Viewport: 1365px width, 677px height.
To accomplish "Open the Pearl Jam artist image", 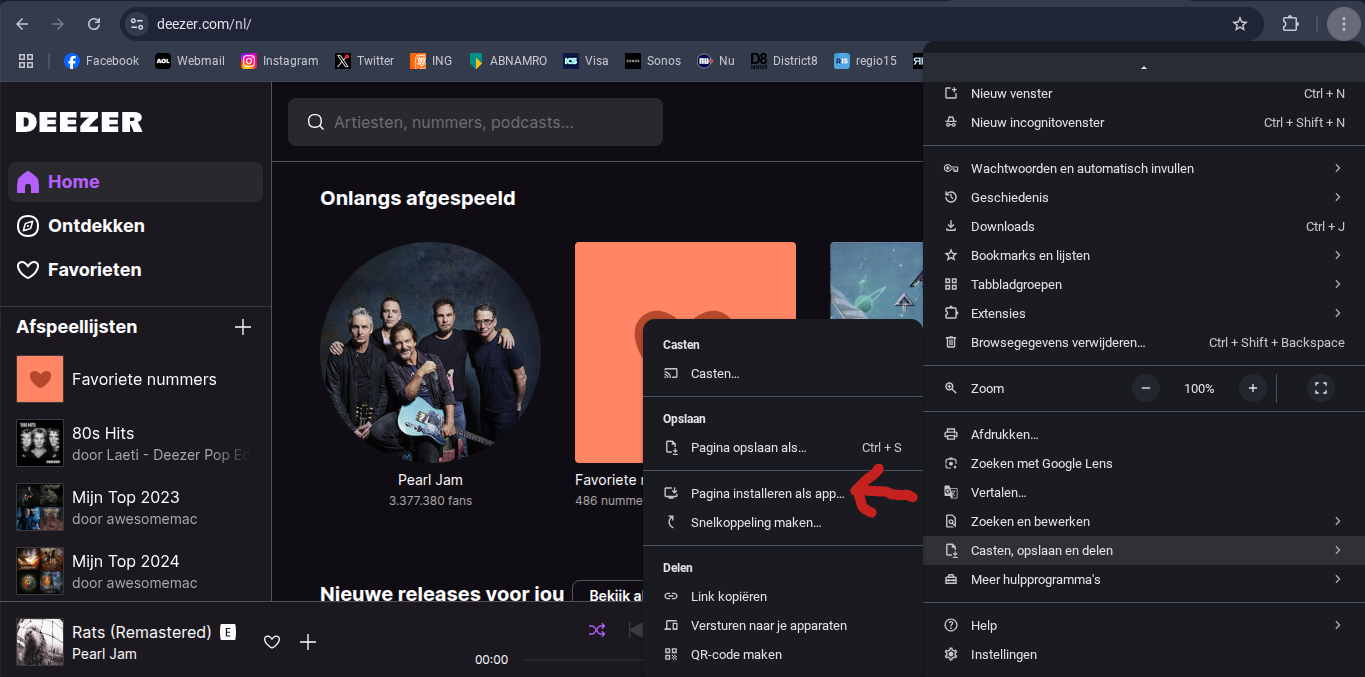I will (430, 352).
